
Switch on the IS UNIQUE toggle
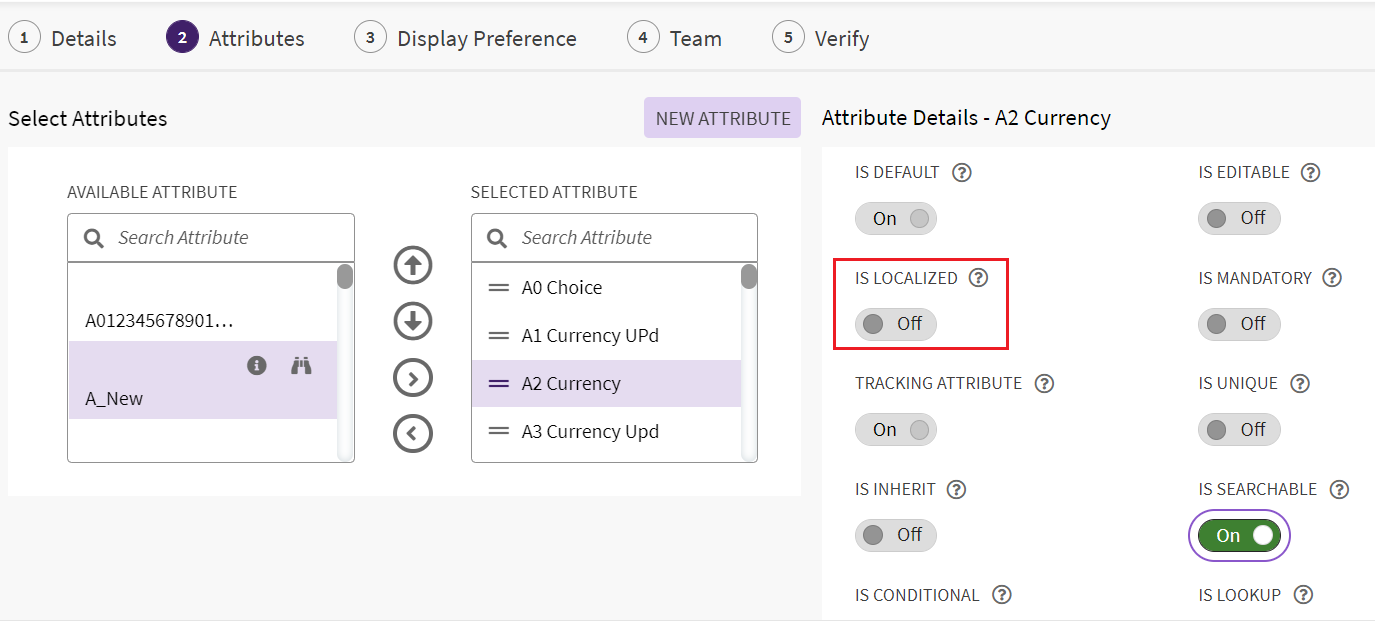(x=1239, y=430)
